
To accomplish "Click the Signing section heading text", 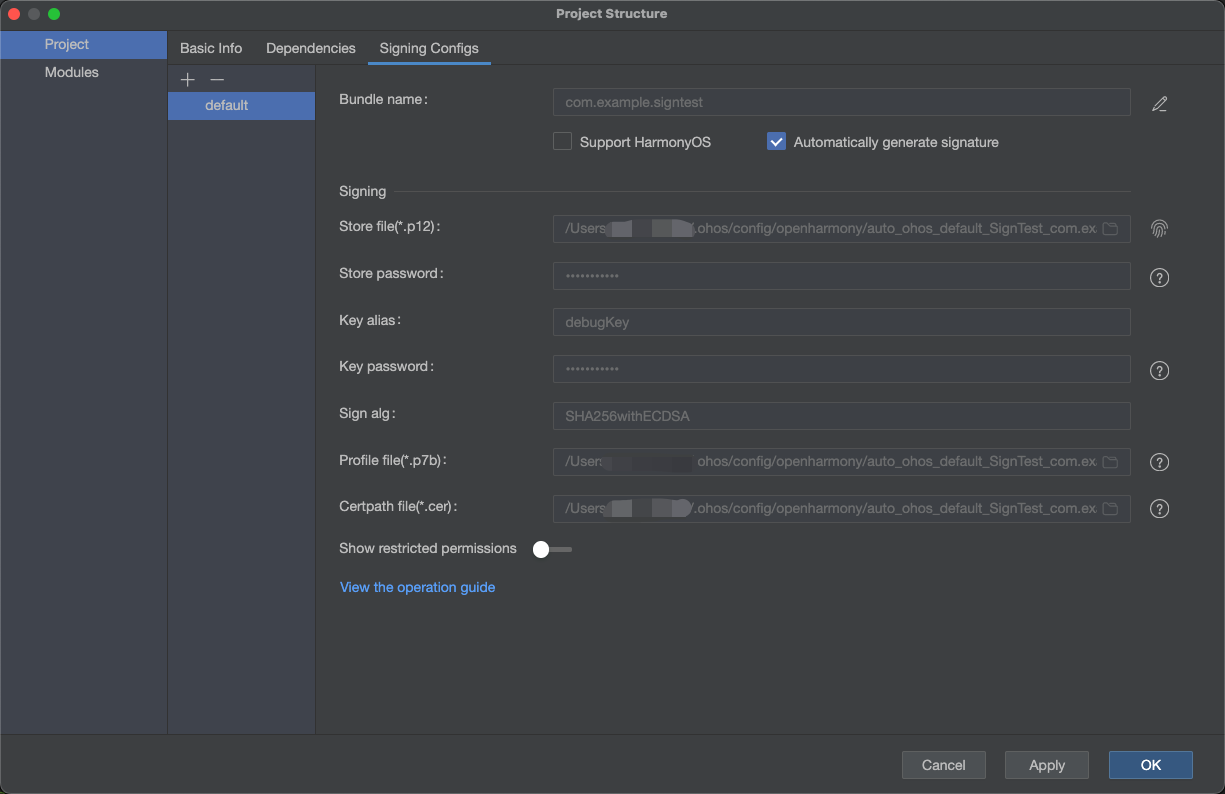I will click(362, 192).
